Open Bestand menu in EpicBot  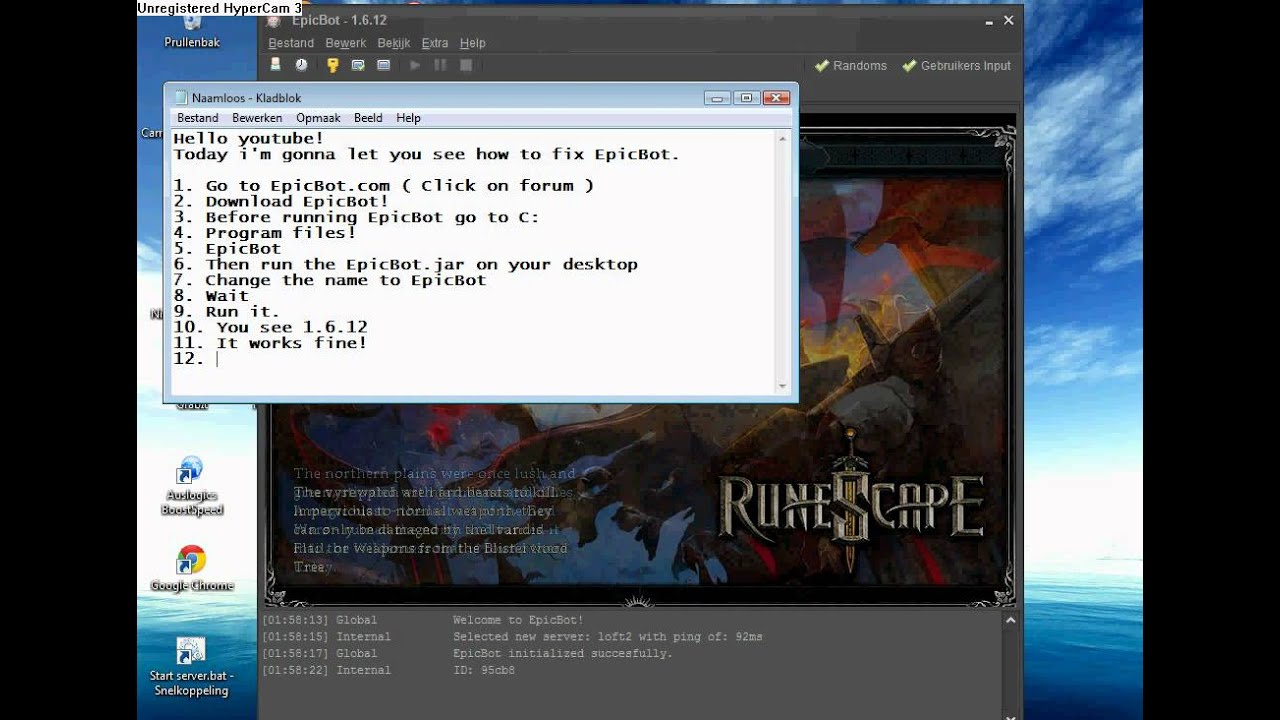coord(291,43)
